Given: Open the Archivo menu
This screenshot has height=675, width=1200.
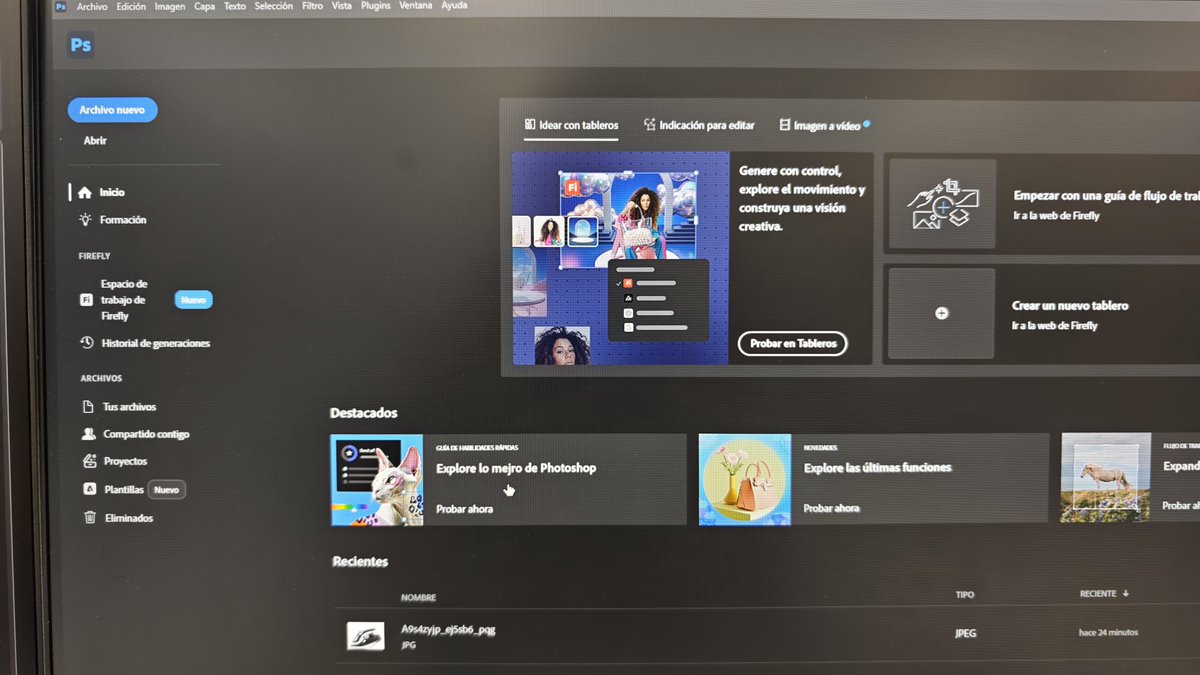Looking at the screenshot, I should (x=92, y=6).
